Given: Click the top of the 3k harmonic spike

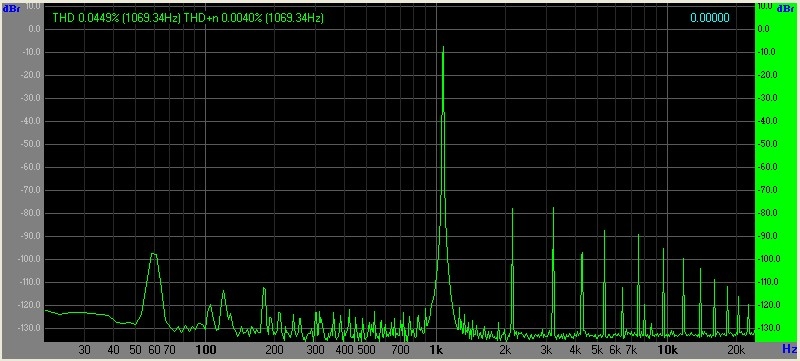Looking at the screenshot, I should pyautogui.click(x=553, y=208).
